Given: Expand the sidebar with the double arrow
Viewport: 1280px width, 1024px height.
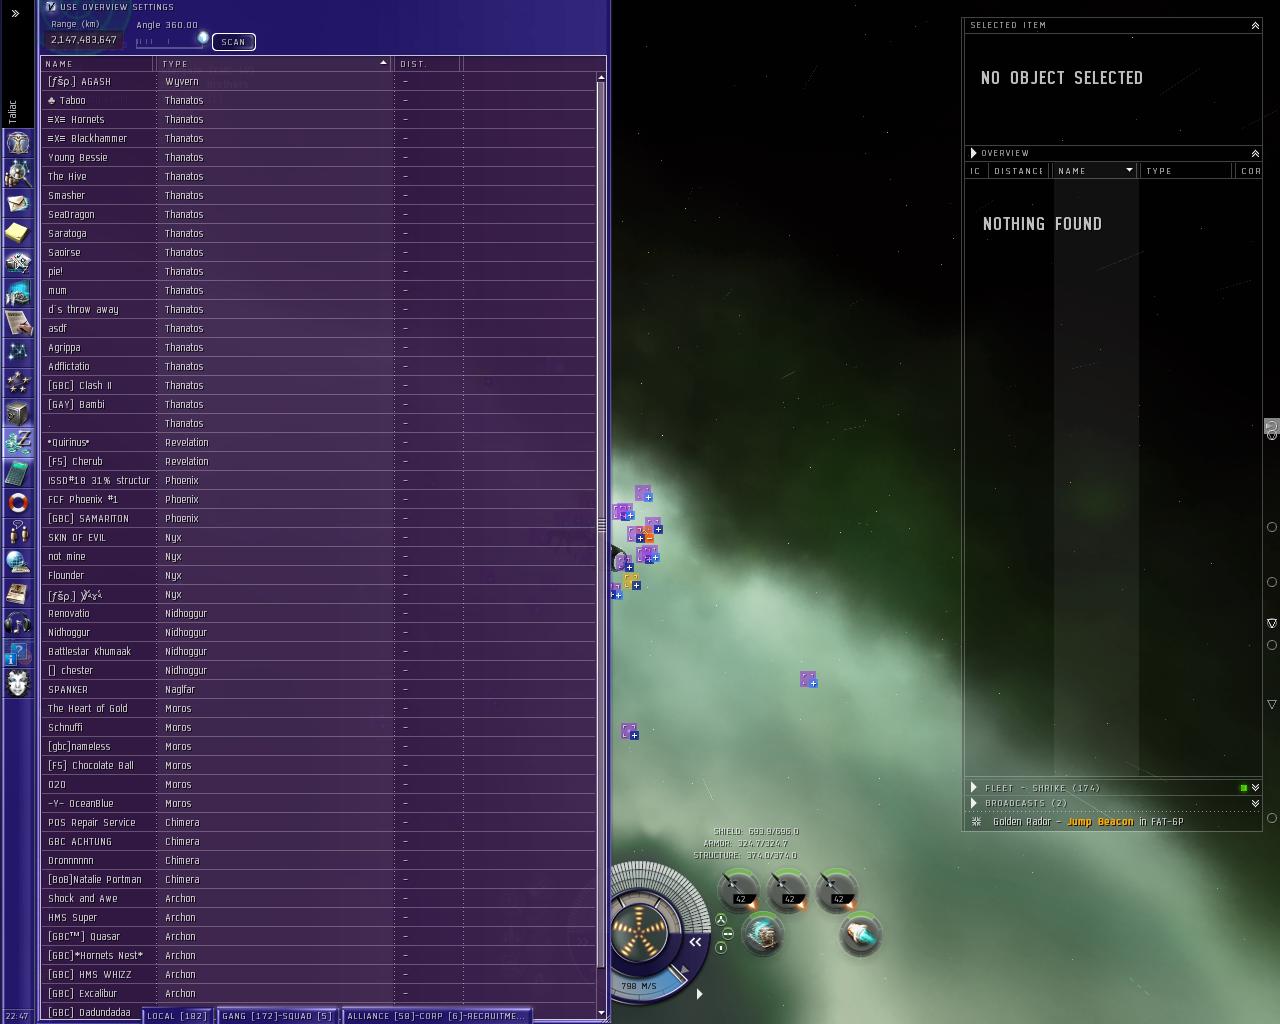Looking at the screenshot, I should 15,13.
